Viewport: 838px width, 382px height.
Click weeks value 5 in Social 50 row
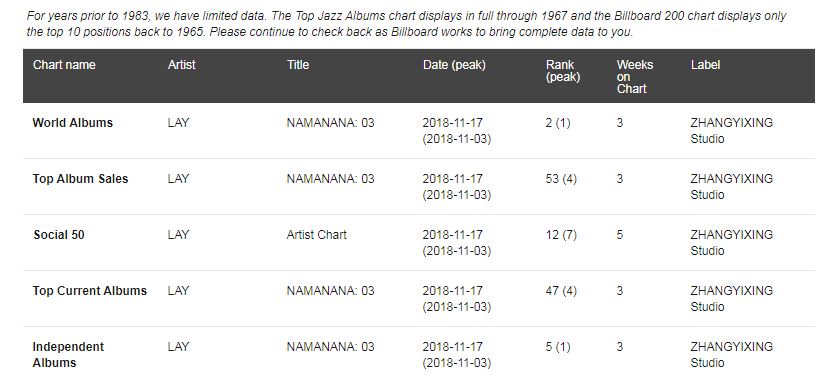[619, 235]
